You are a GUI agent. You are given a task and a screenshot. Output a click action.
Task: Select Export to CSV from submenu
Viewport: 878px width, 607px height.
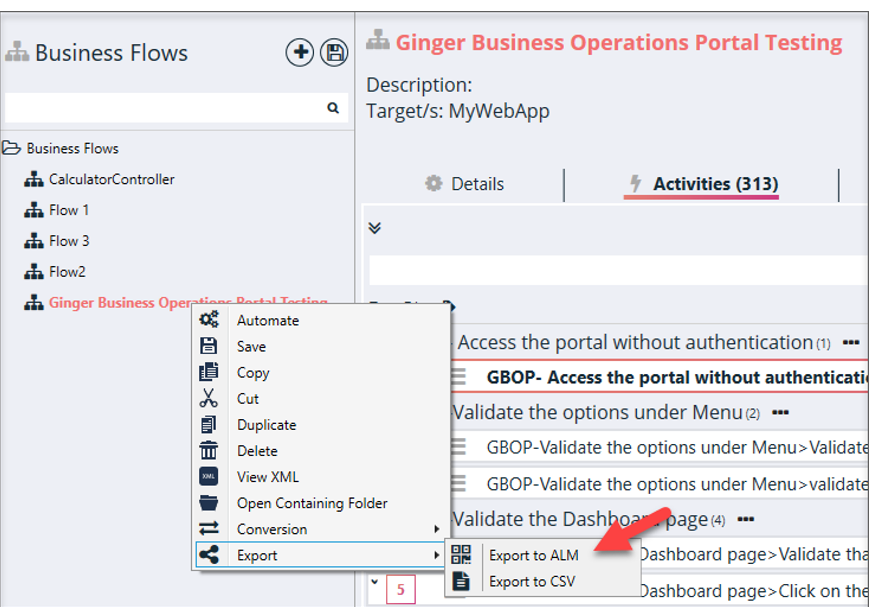tap(531, 581)
